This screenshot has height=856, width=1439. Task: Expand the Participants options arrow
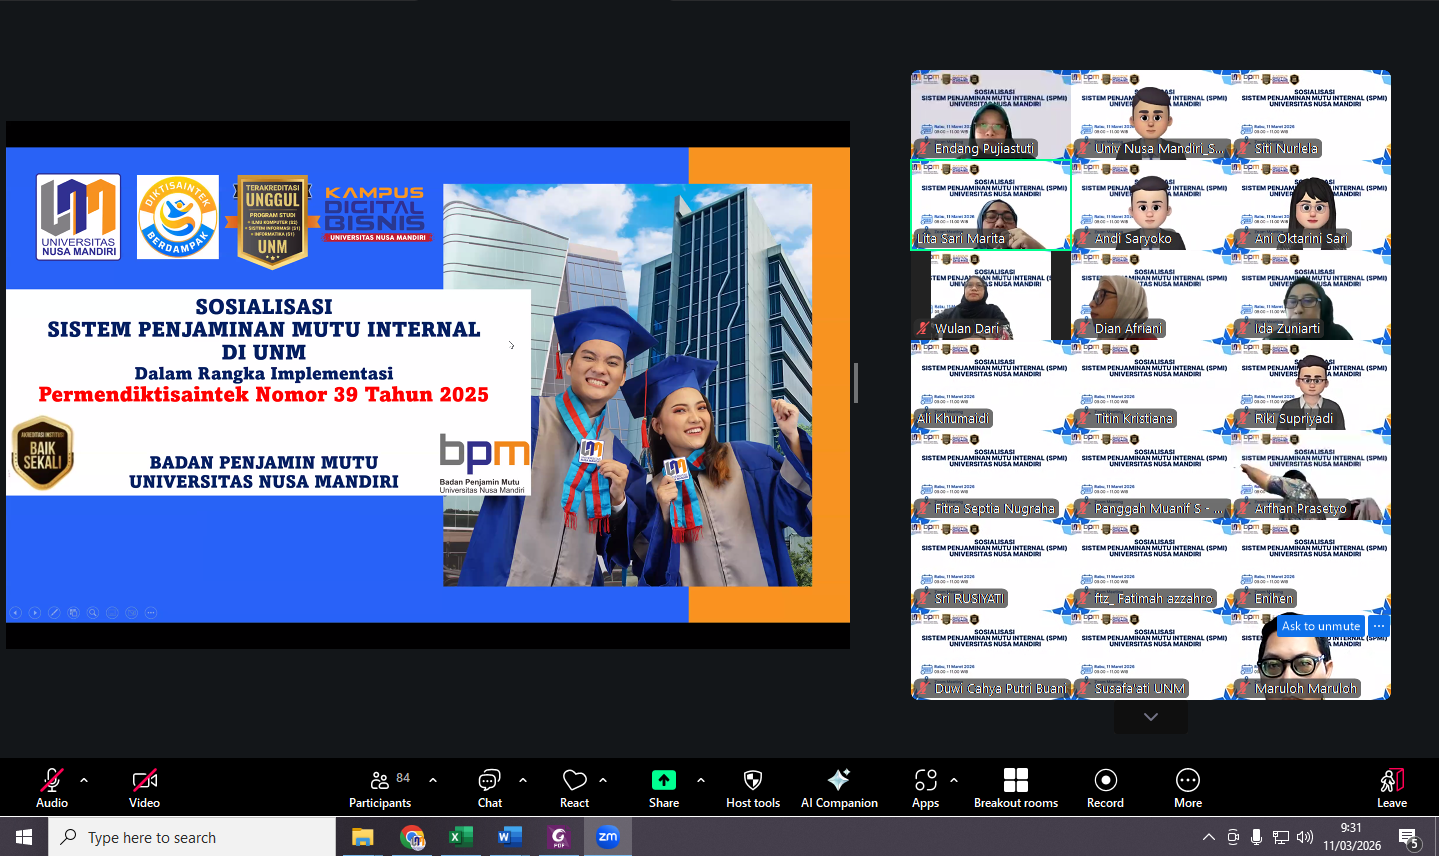(433, 780)
